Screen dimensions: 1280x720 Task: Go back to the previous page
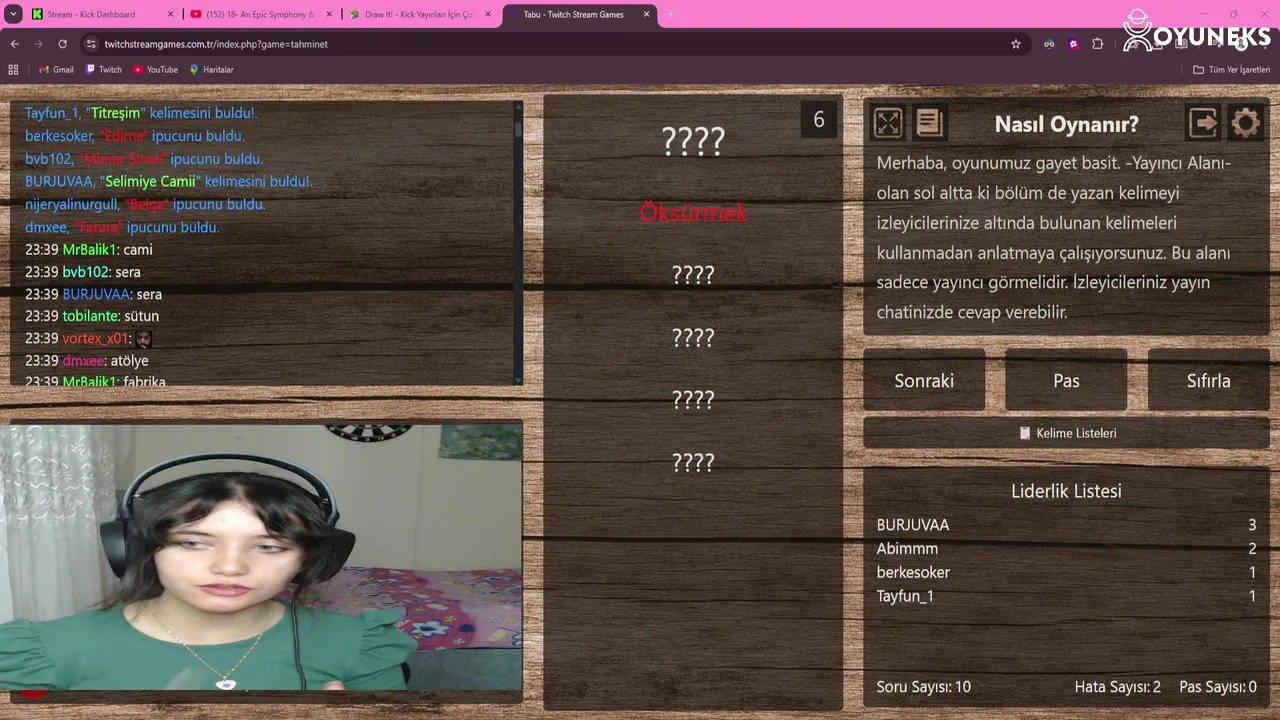point(14,44)
